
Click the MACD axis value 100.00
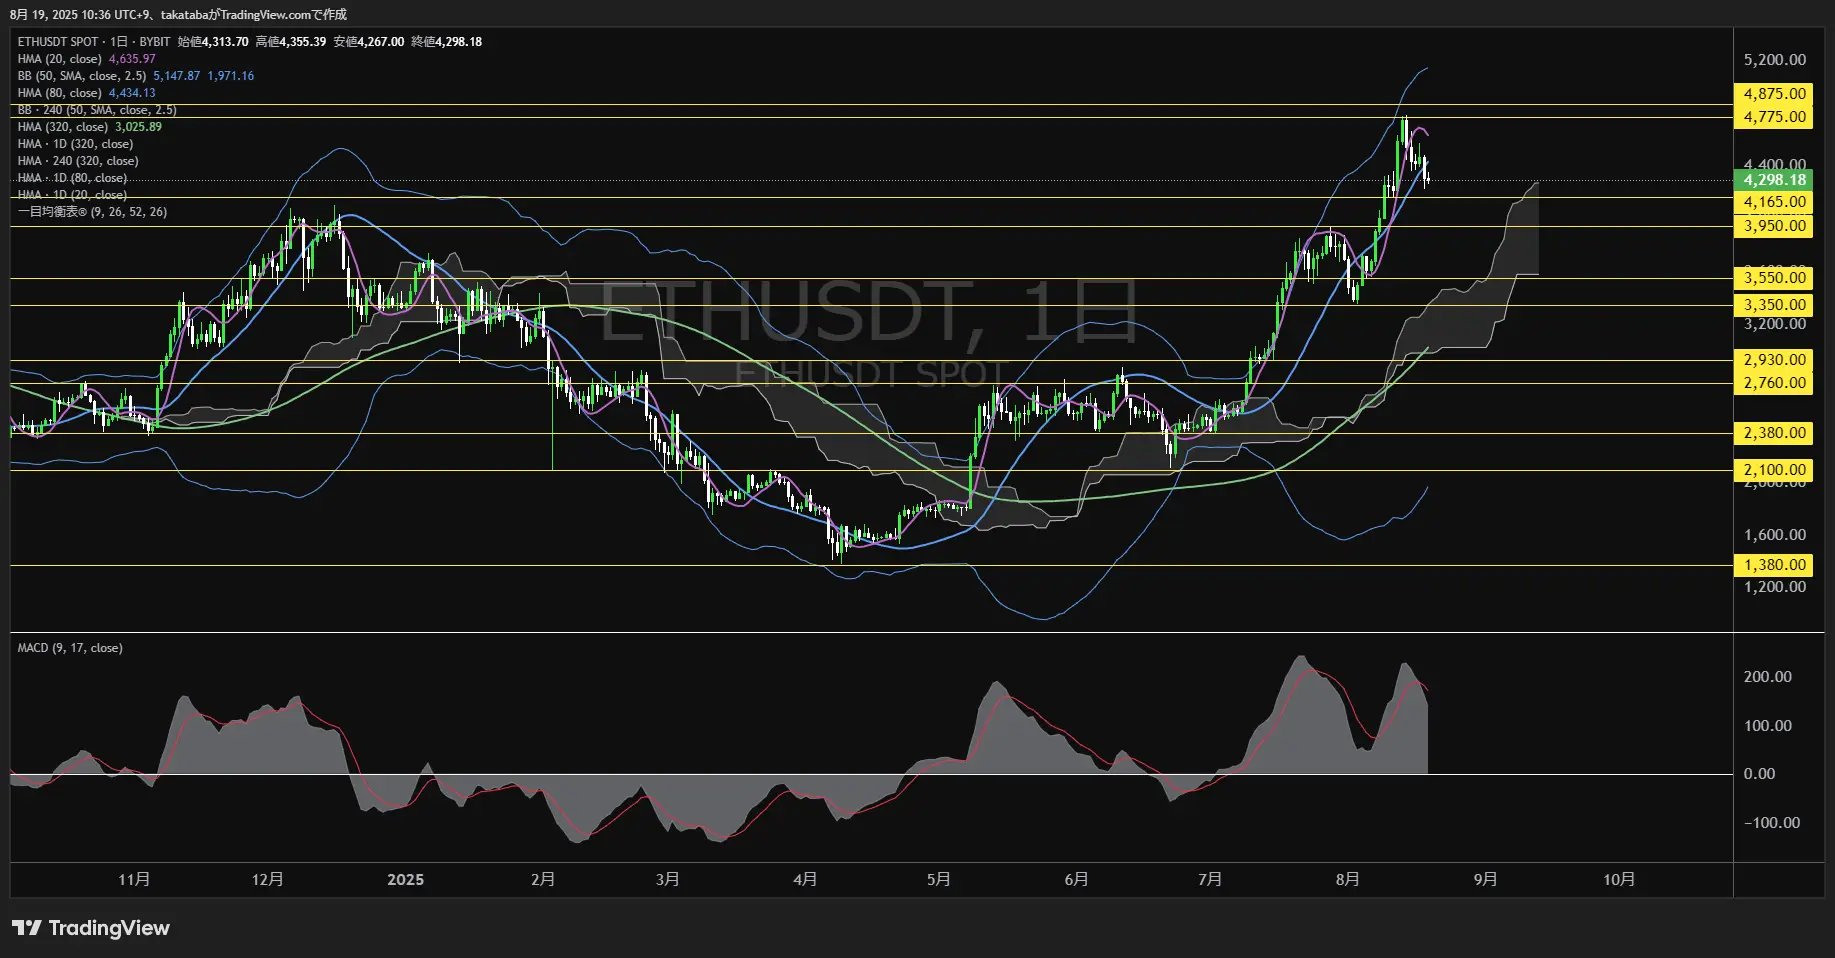[x=1767, y=726]
